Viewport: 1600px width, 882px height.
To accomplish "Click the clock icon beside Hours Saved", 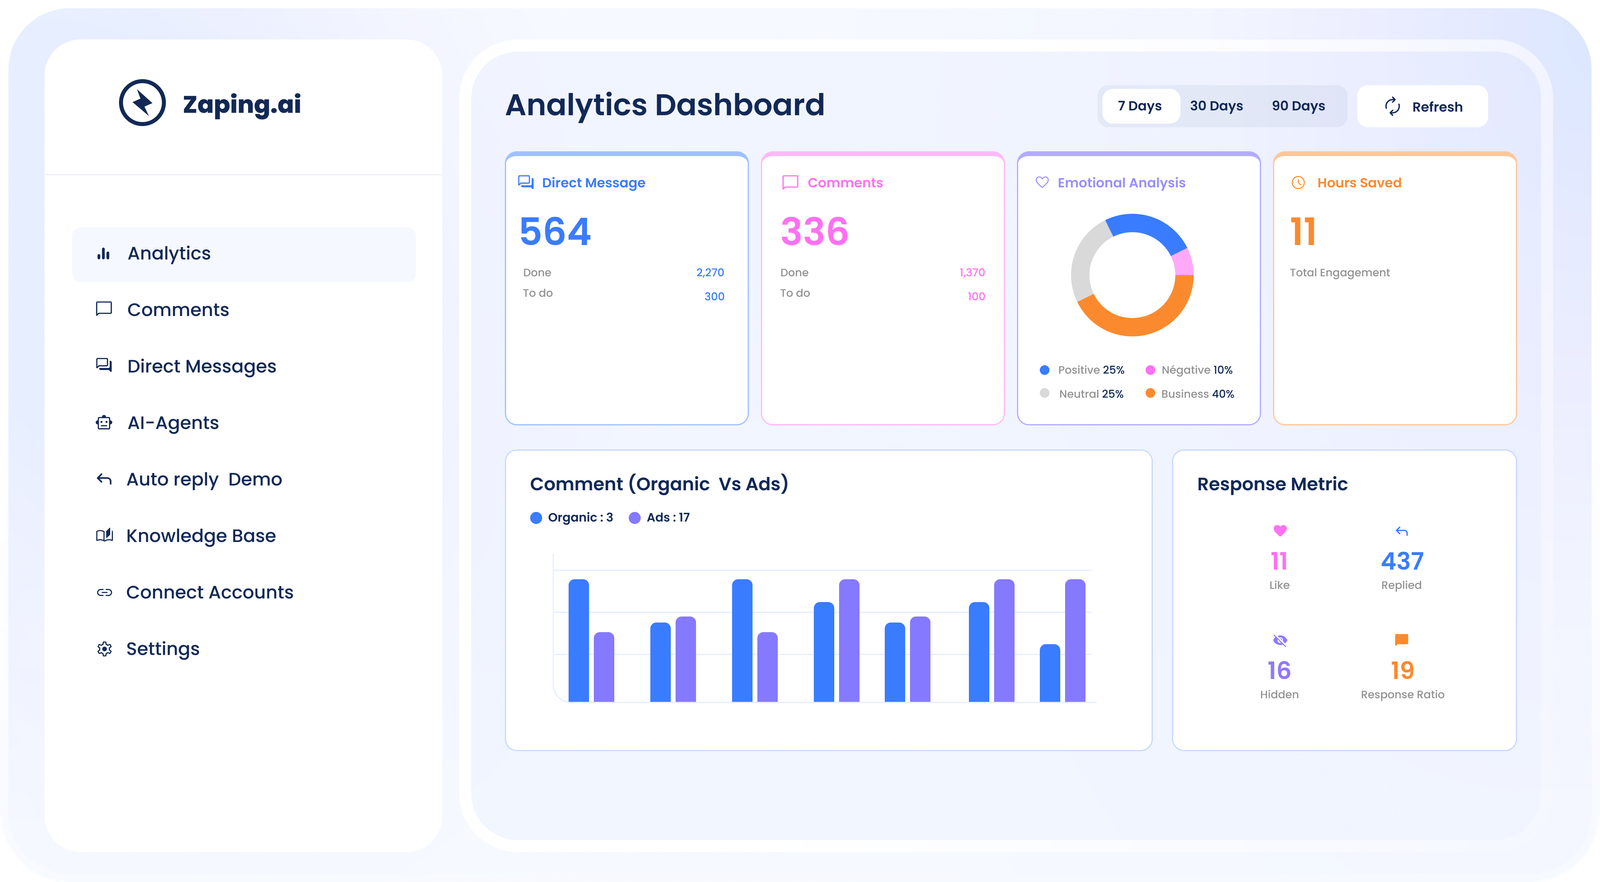I will [x=1298, y=183].
